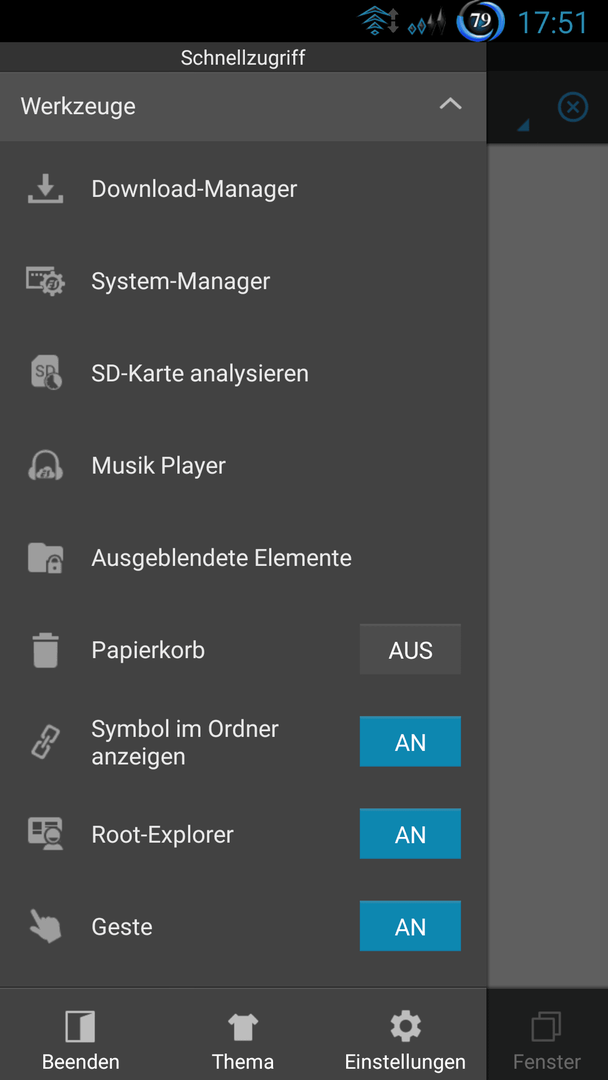
Task: Tap the battery 79 indicator
Action: (x=480, y=21)
